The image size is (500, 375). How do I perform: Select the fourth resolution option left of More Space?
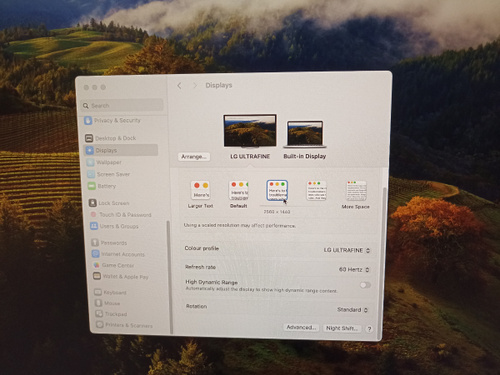[316, 191]
